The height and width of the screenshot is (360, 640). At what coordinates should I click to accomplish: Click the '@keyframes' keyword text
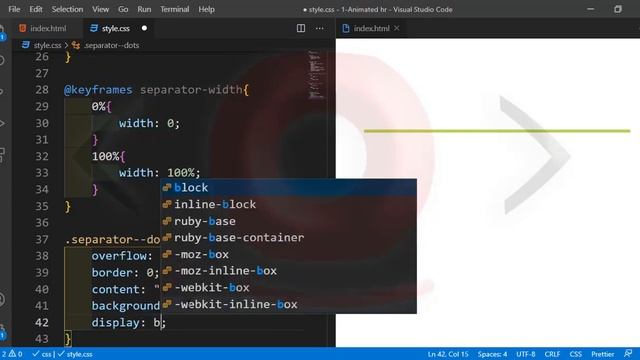98,90
